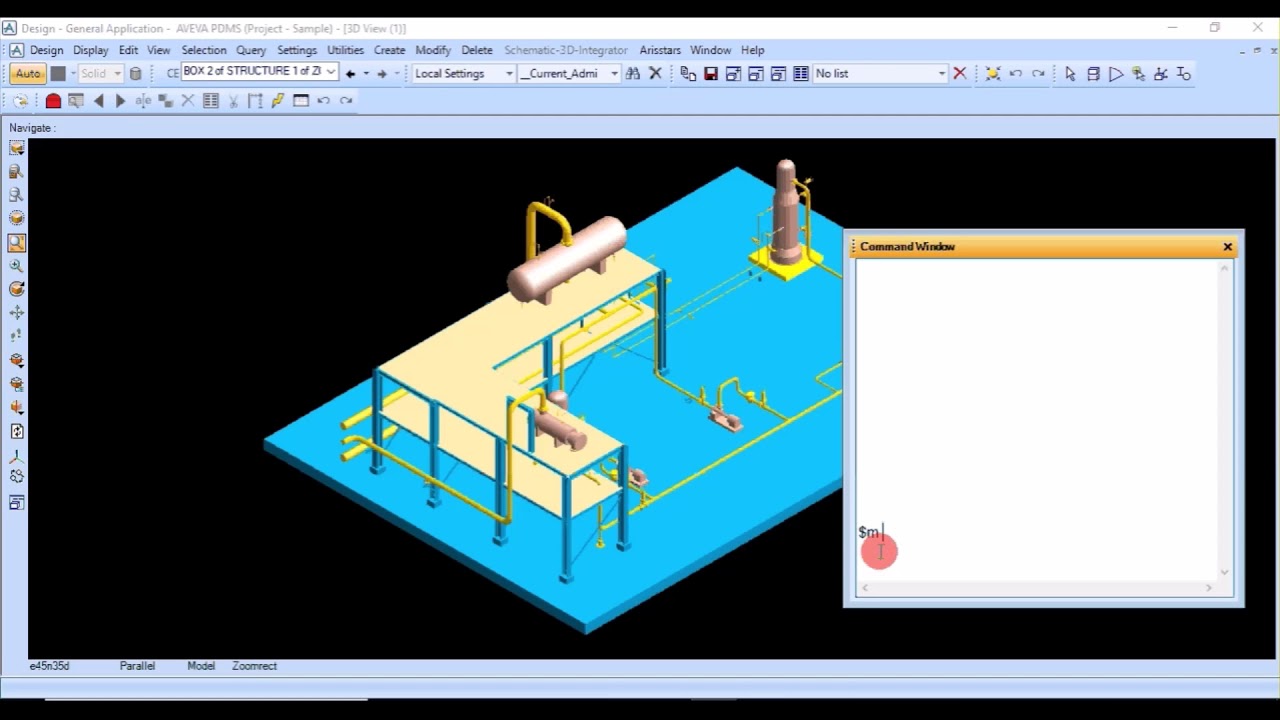Image resolution: width=1280 pixels, height=720 pixels.
Task: Activate the highlighted zoom rectangle tool
Action: (17, 243)
